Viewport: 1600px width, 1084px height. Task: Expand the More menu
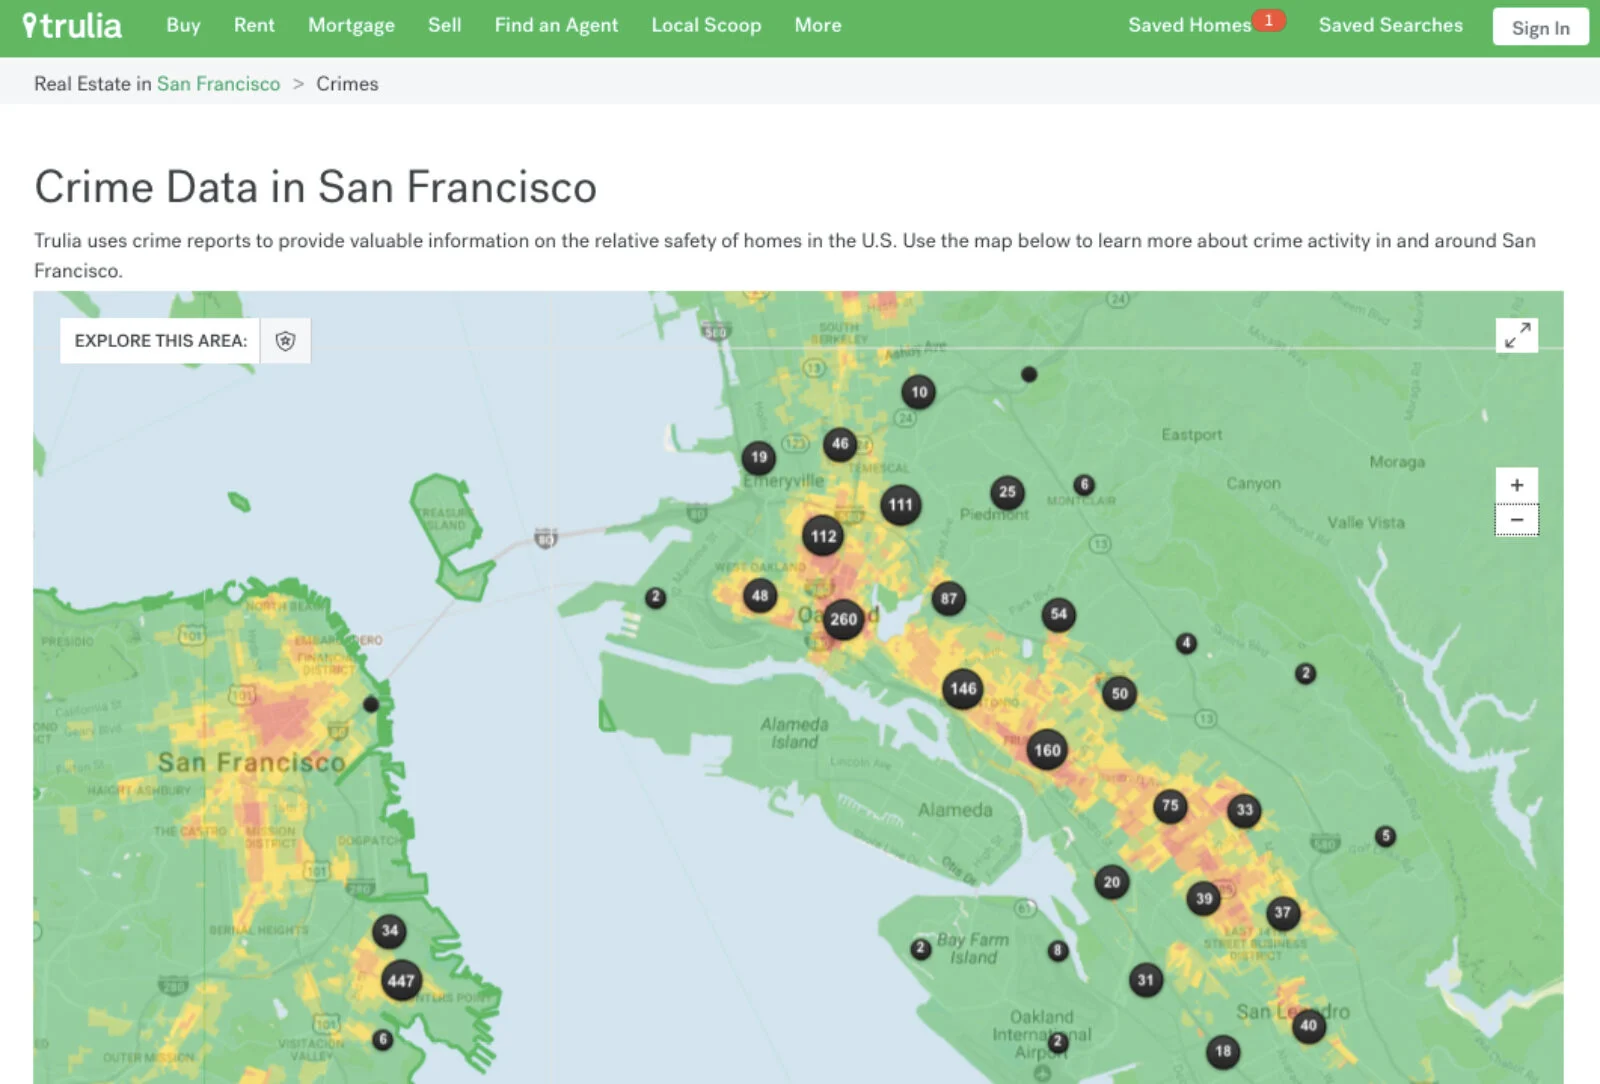[817, 26]
